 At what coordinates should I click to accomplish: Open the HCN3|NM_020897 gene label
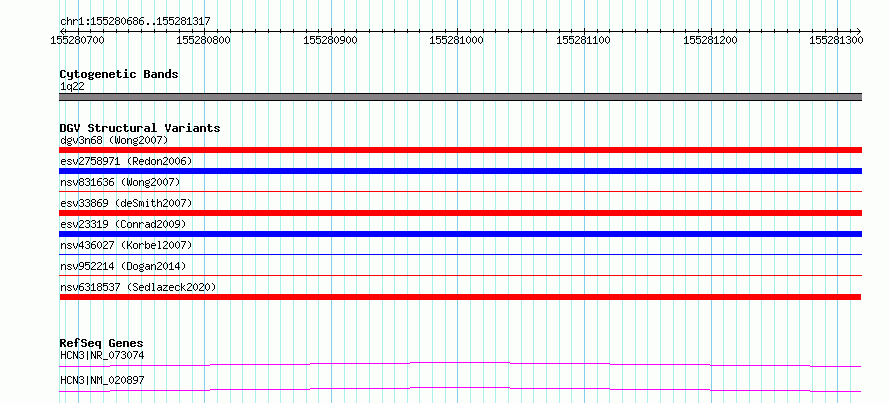(x=102, y=380)
